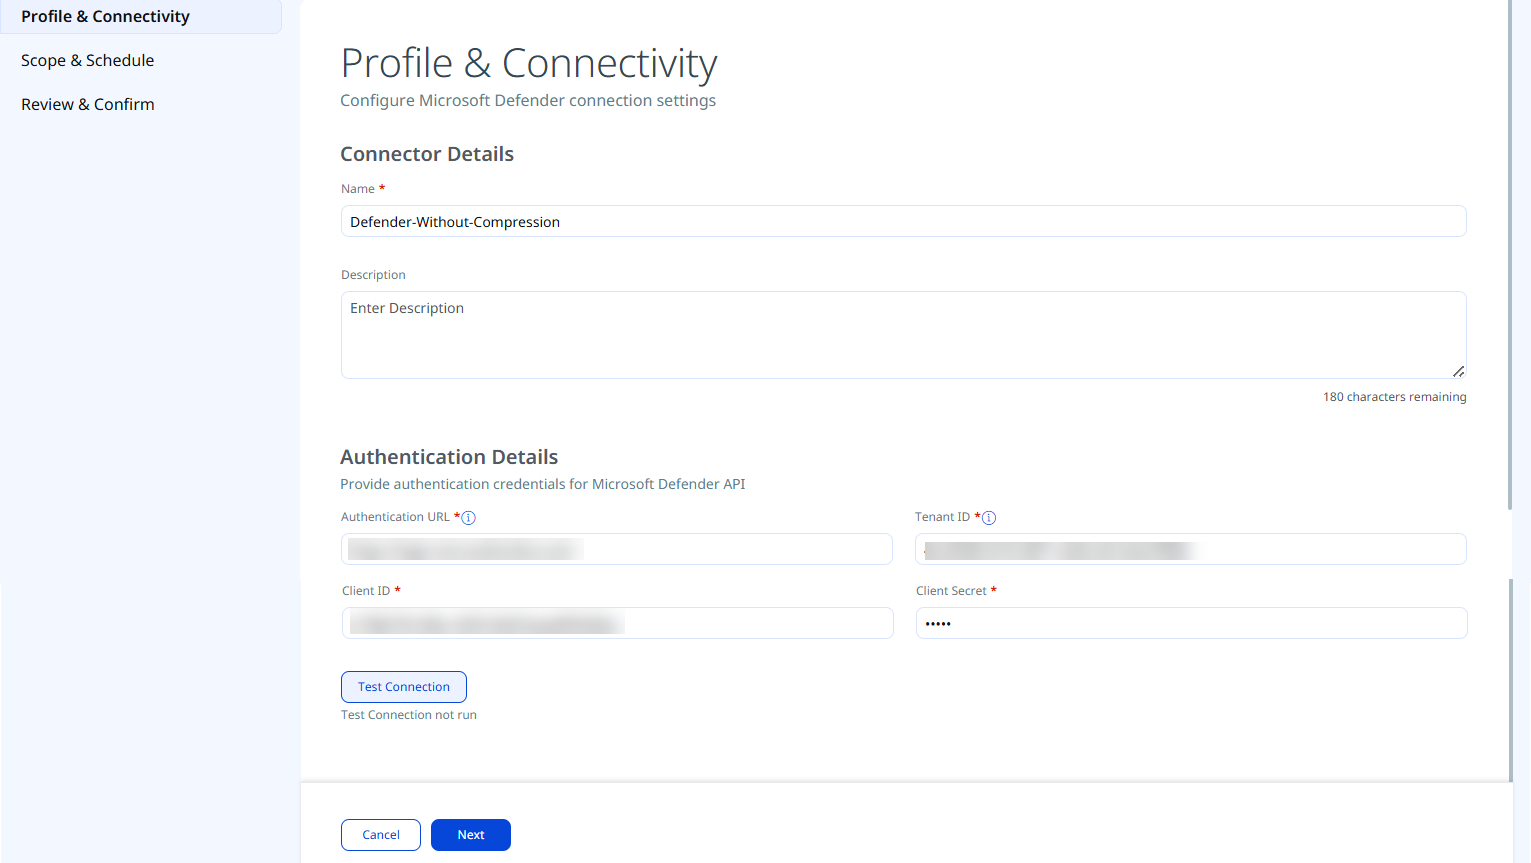Image resolution: width=1531 pixels, height=863 pixels.
Task: Click the blue Next button
Action: pyautogui.click(x=471, y=835)
